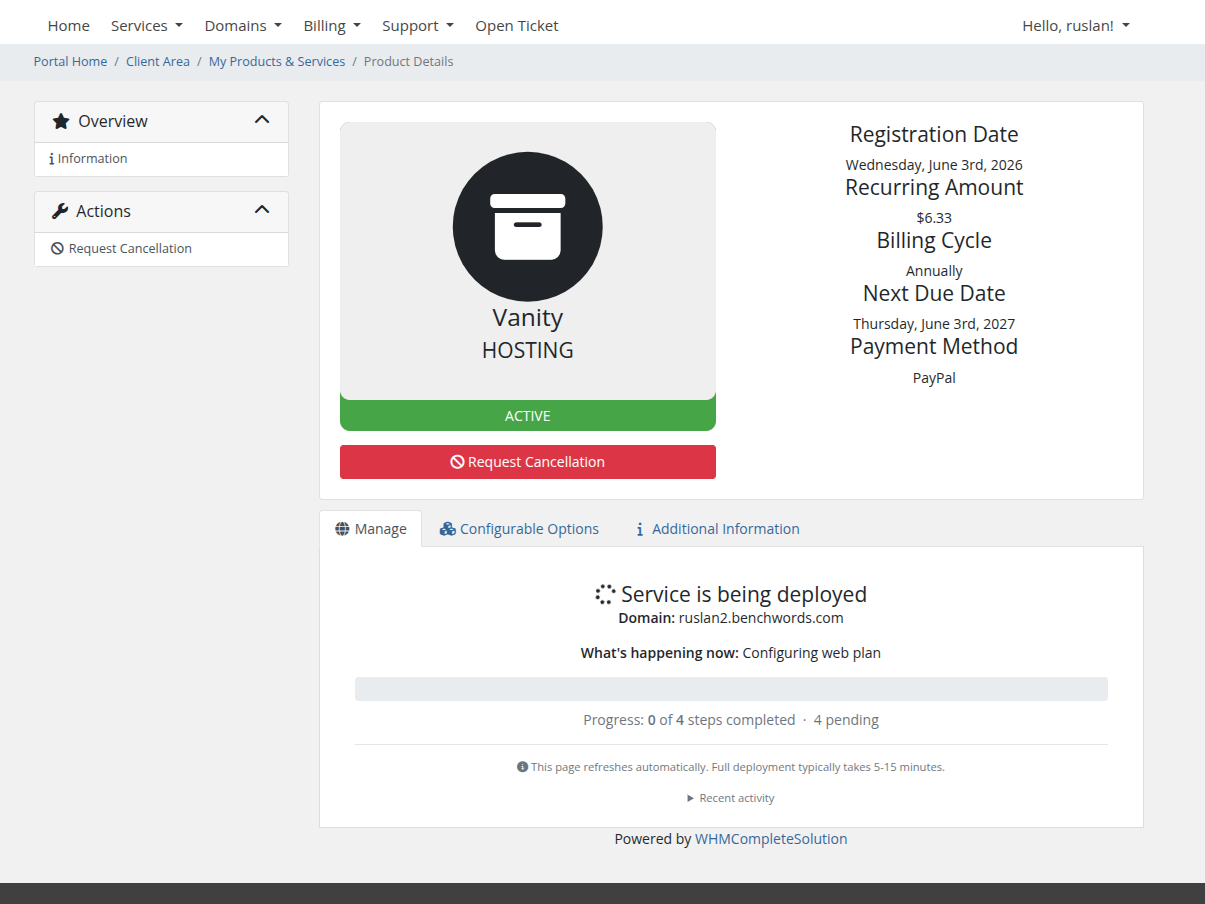Click the PayPal payment method value
Image resolution: width=1205 pixels, height=904 pixels.
(934, 378)
